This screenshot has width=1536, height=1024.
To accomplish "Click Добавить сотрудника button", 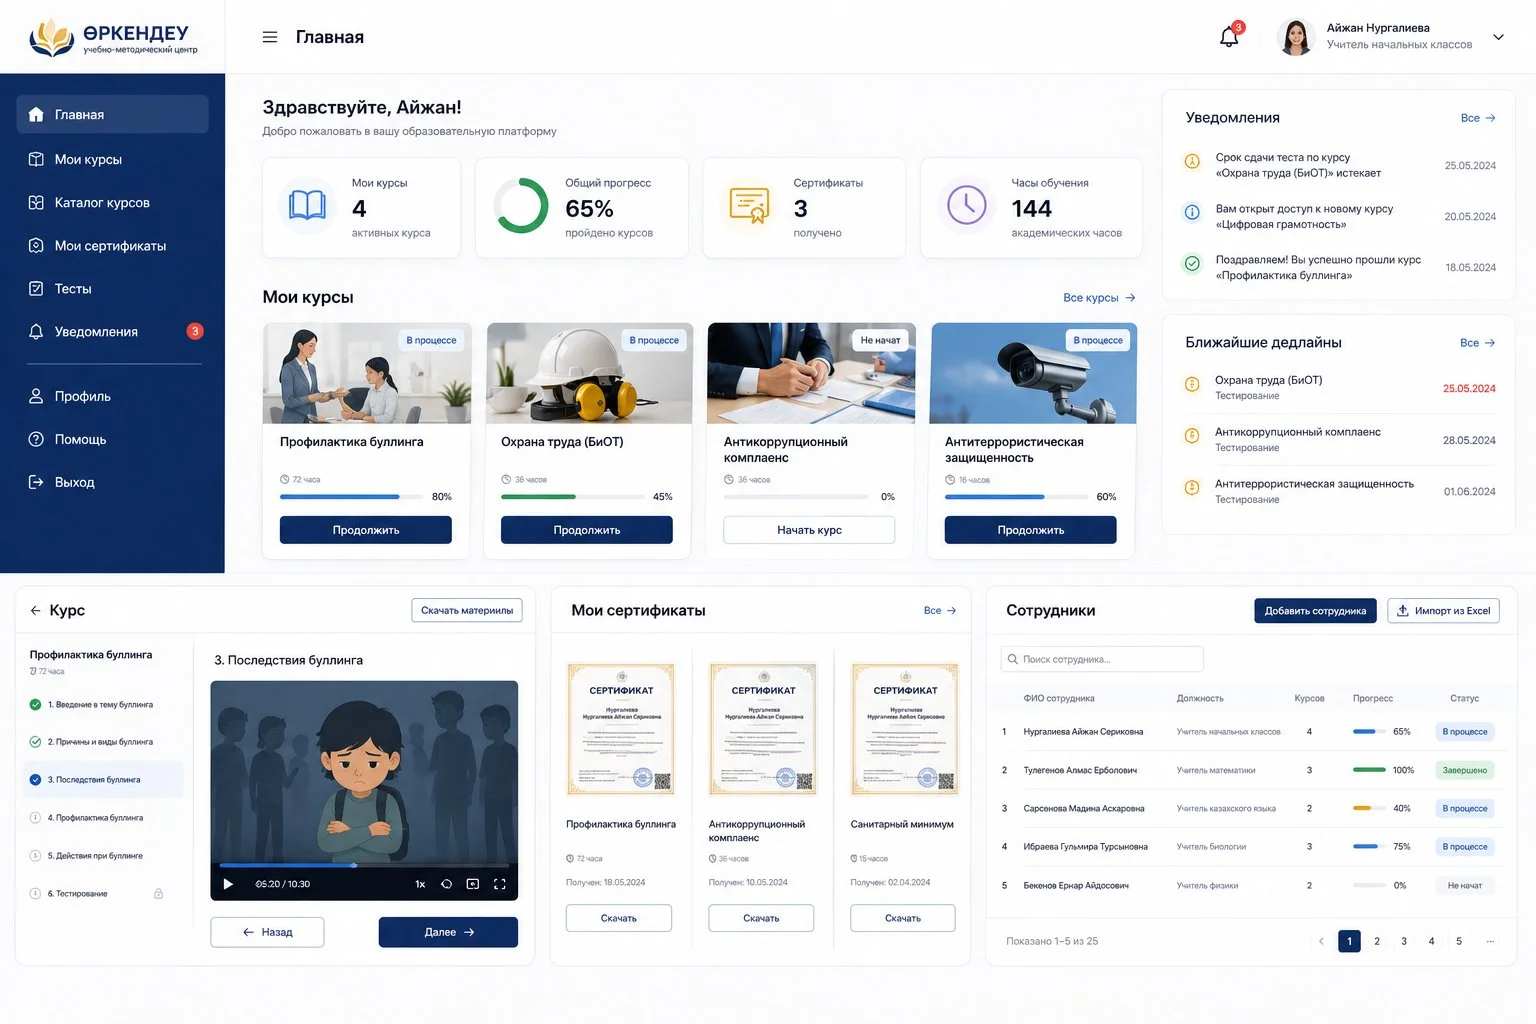I will coord(1315,611).
